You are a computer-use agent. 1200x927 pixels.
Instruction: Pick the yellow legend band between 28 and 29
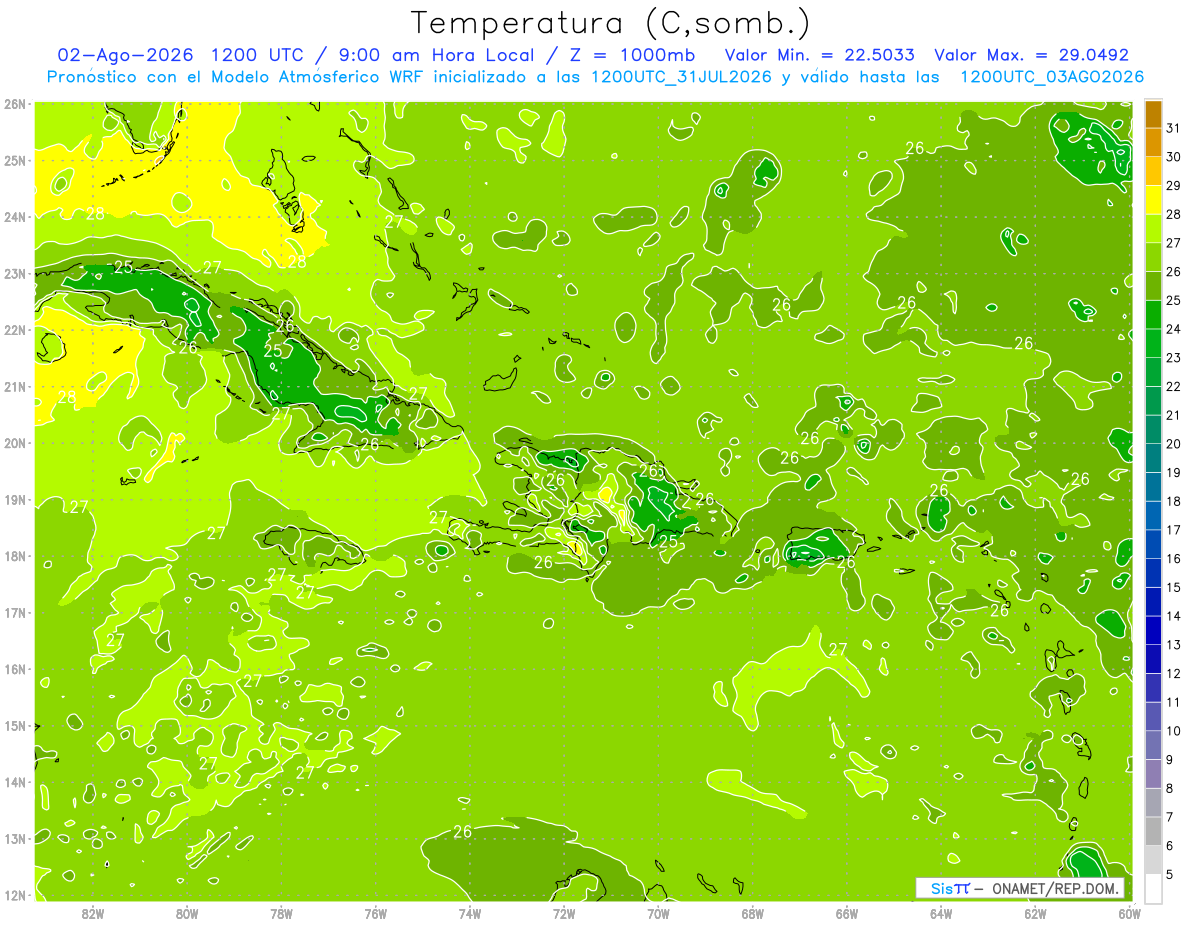point(1153,200)
